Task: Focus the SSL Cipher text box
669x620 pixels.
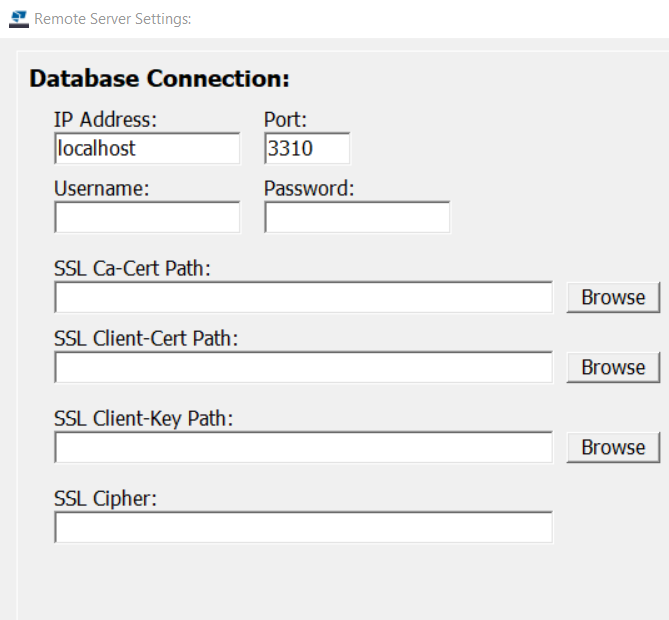Action: pos(303,527)
